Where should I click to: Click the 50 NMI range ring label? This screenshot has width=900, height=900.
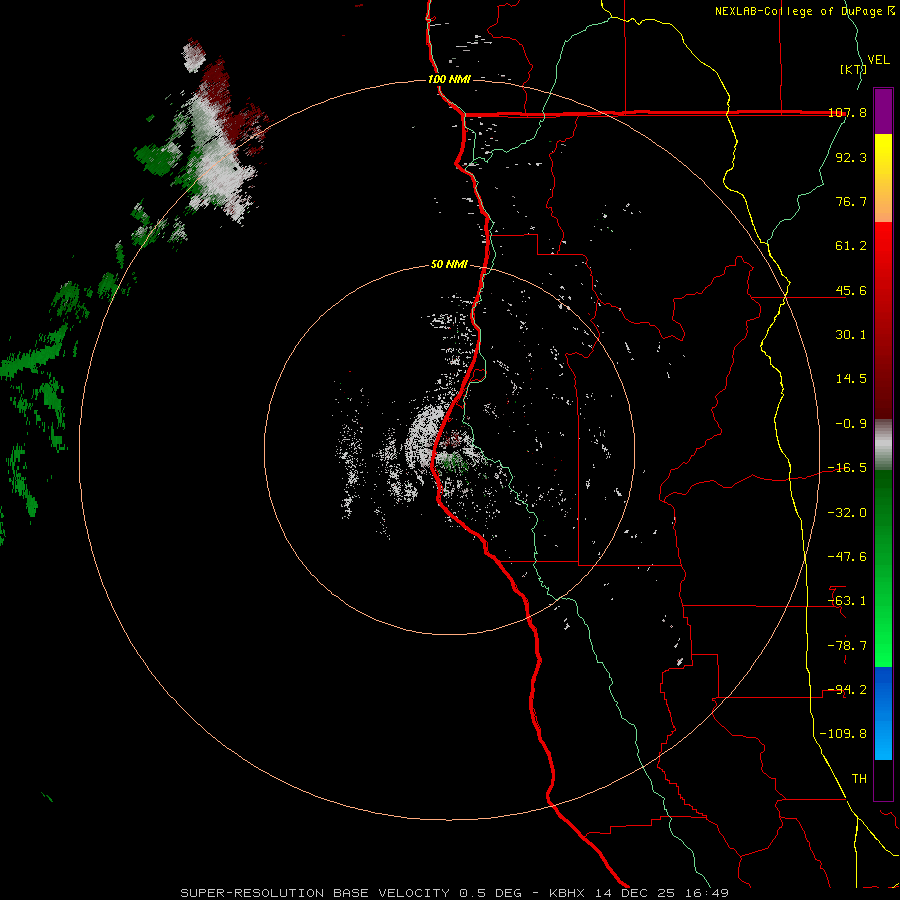(x=449, y=265)
